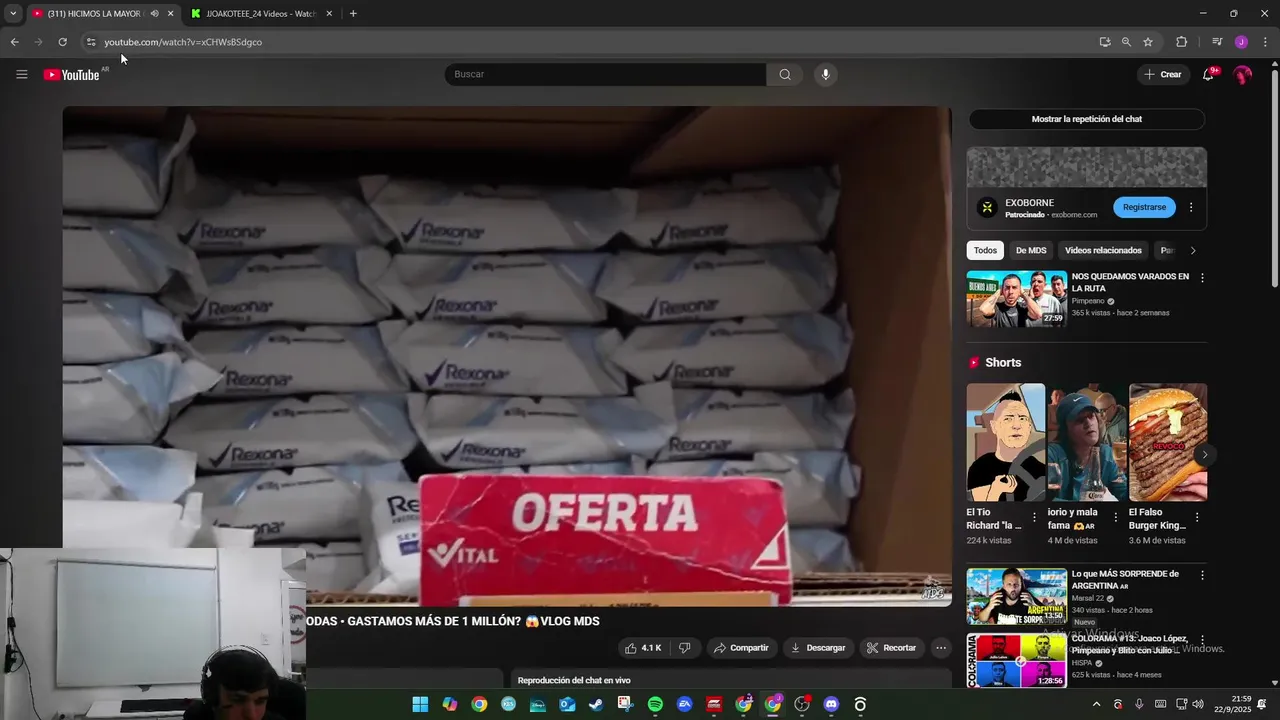
Task: Click Recortar under the video
Action: (891, 648)
